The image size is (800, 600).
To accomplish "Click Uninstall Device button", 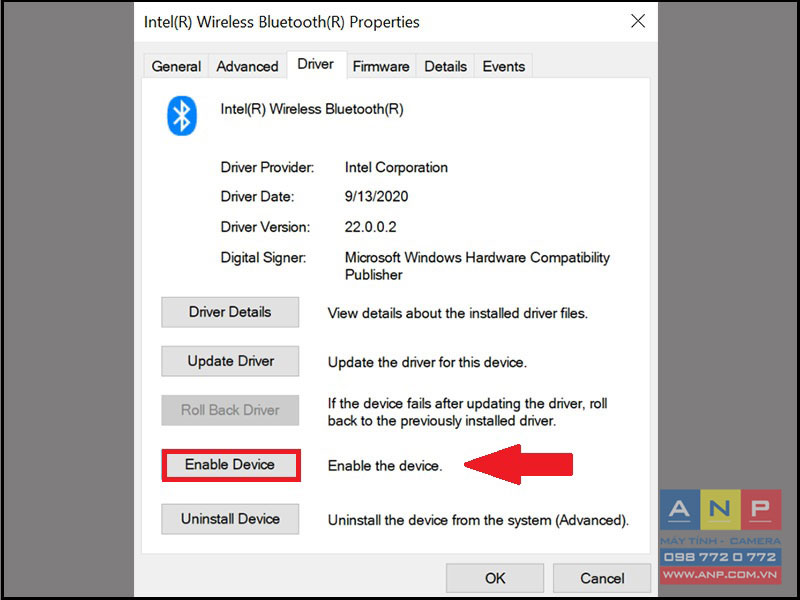I will 230,519.
